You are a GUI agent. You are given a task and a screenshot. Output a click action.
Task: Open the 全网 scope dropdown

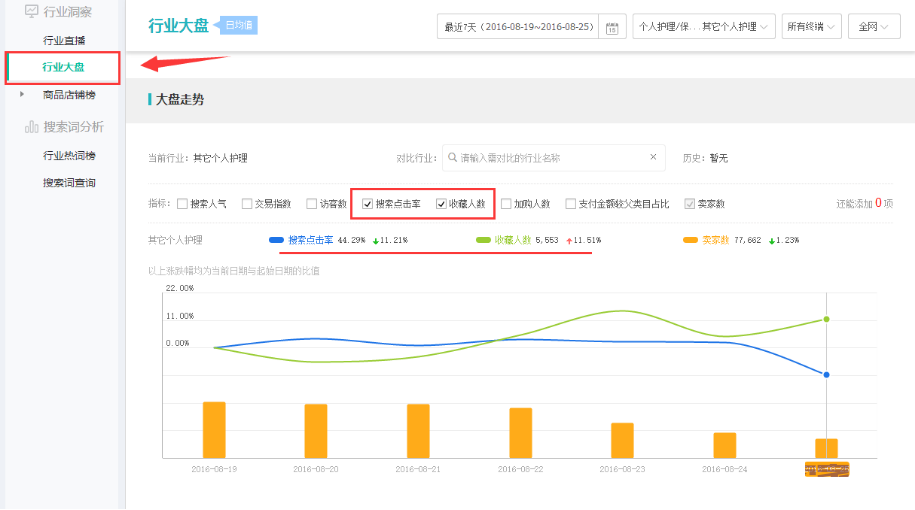tap(874, 27)
